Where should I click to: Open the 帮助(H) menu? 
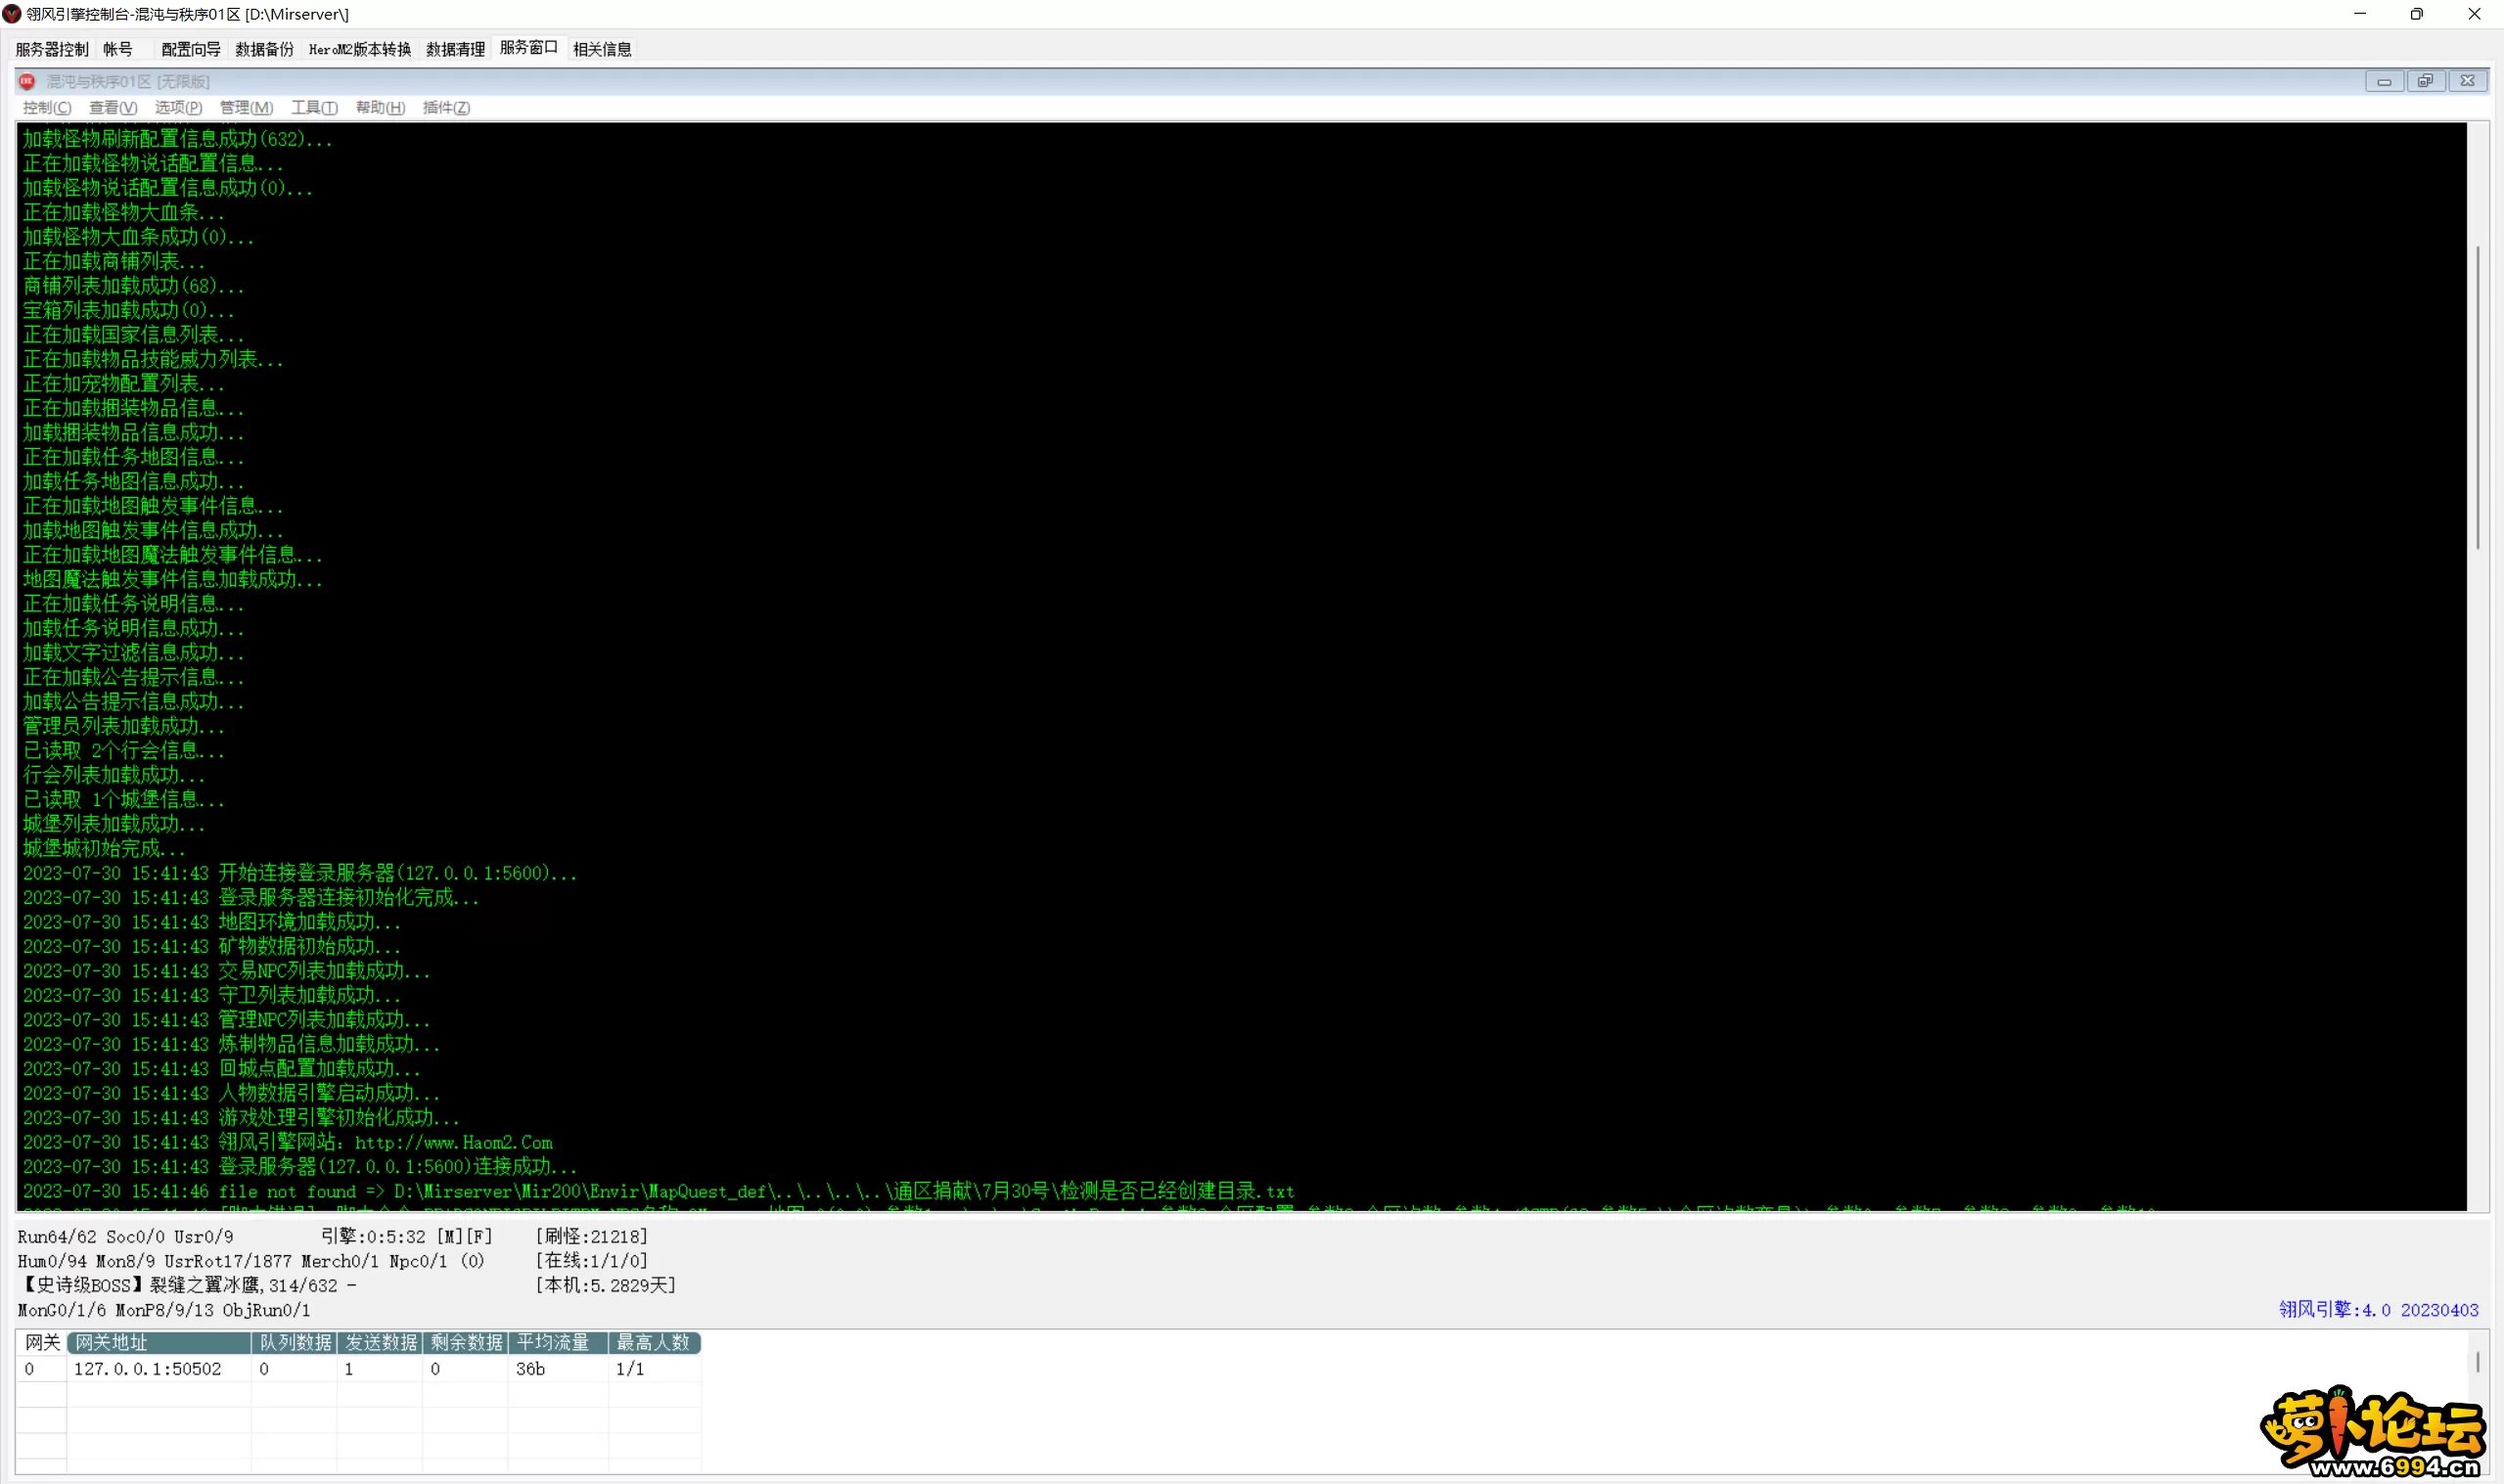(x=380, y=107)
